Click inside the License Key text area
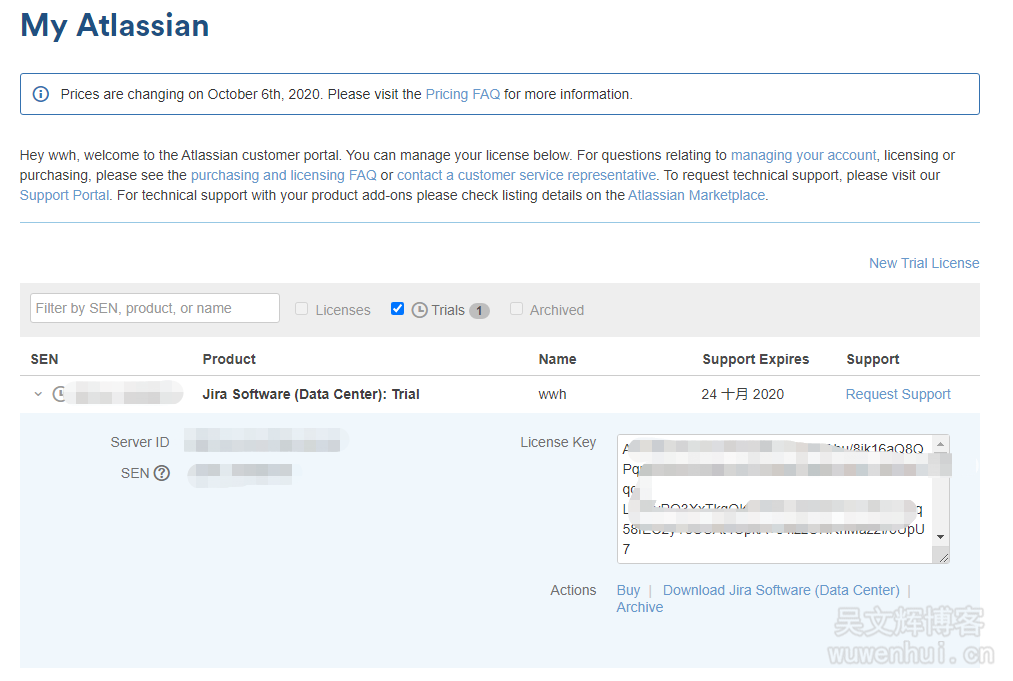The image size is (1013, 681). pos(775,498)
